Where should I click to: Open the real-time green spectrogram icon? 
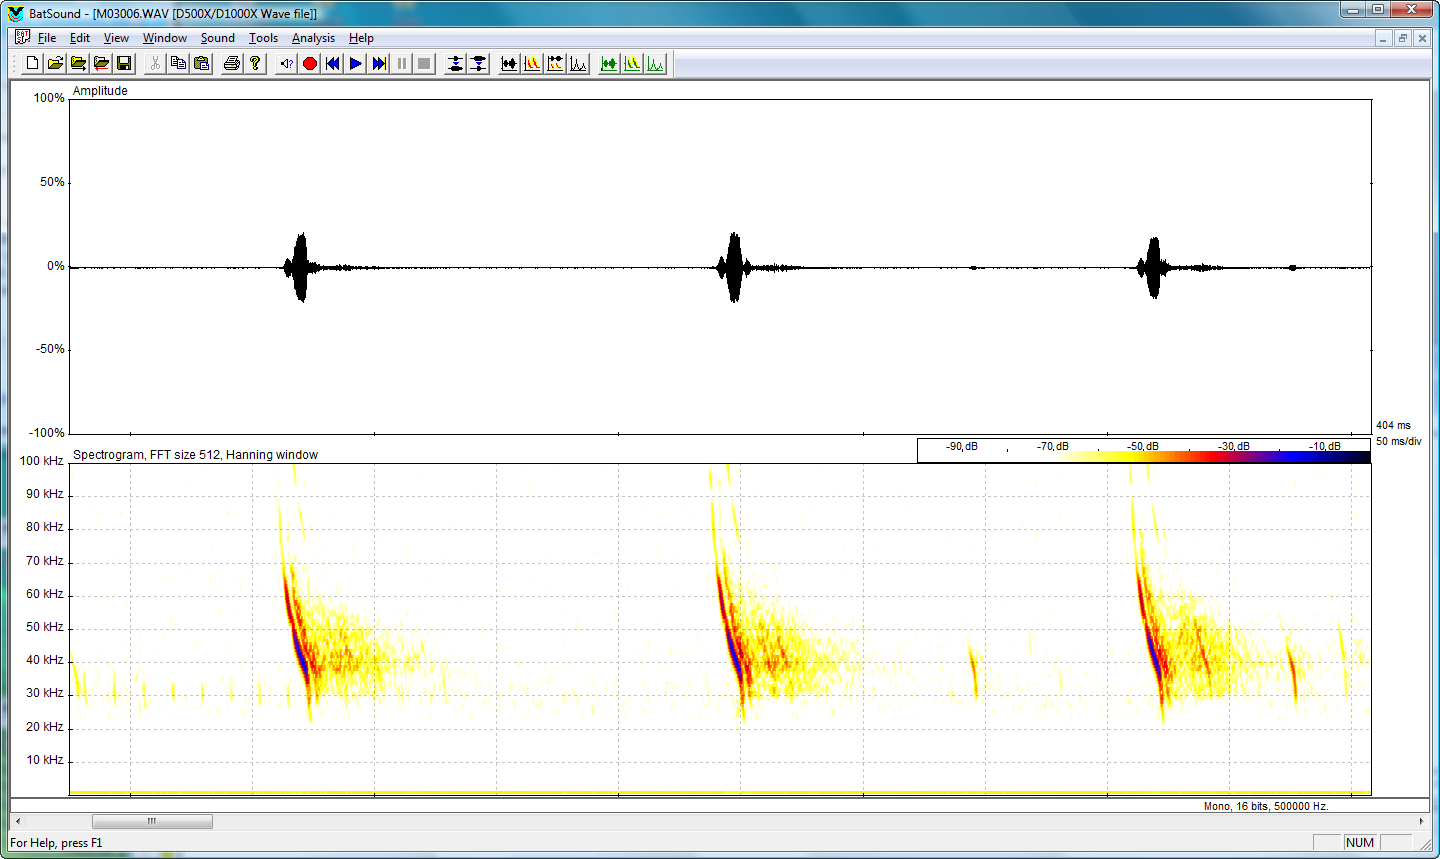click(631, 63)
